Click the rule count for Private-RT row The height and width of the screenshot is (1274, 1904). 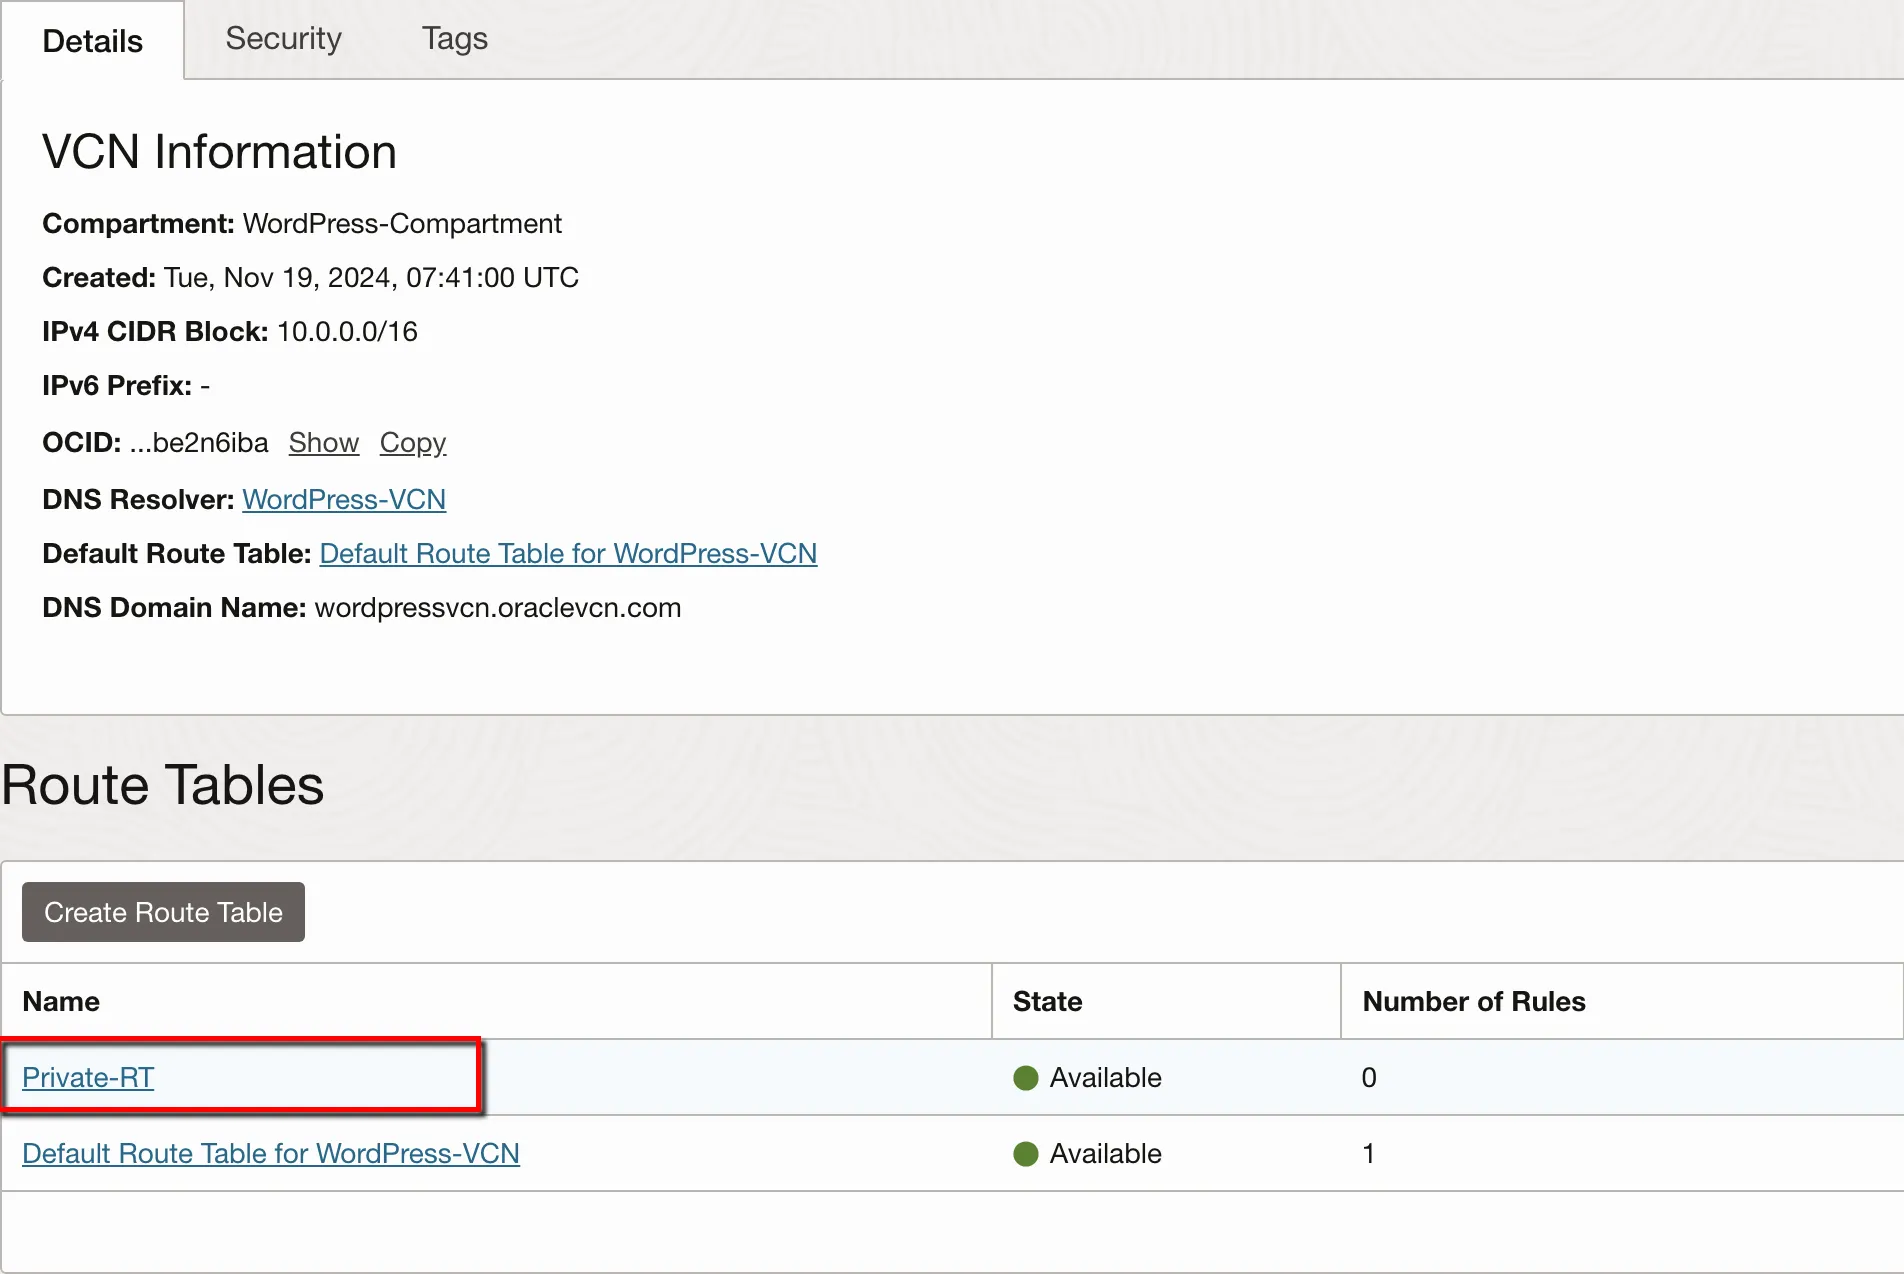point(1369,1078)
